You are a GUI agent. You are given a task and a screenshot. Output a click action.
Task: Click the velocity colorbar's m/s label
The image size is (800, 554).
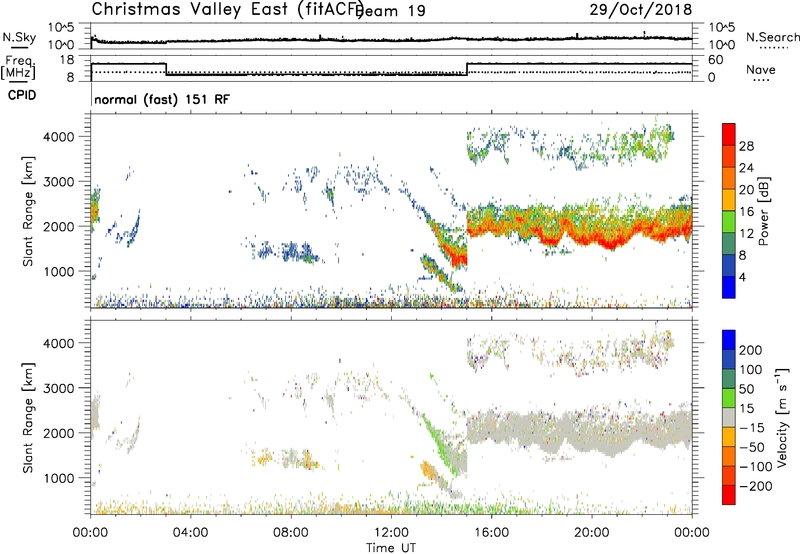tap(782, 418)
